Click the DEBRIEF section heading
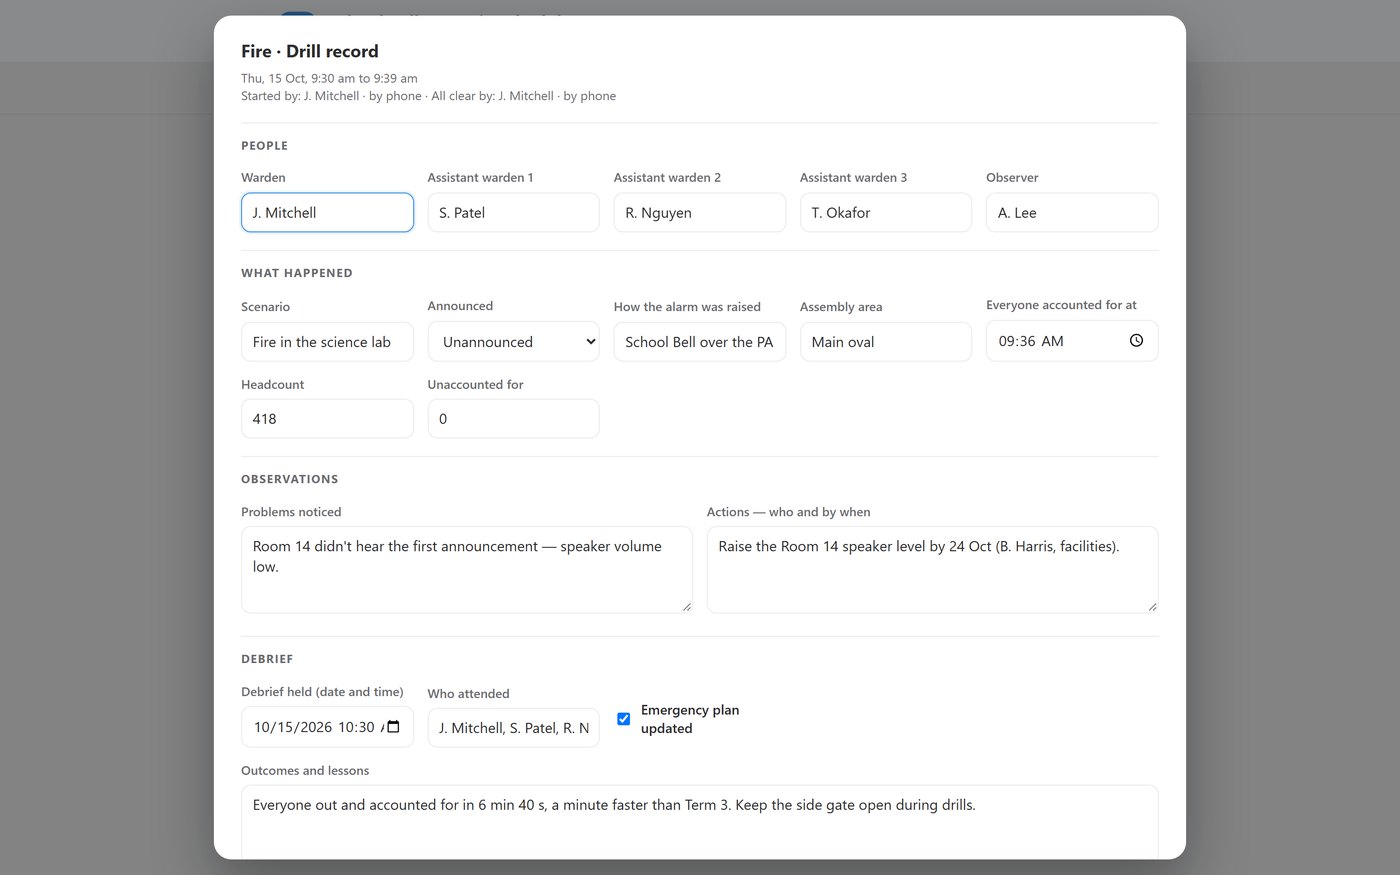This screenshot has width=1400, height=875. coord(267,659)
